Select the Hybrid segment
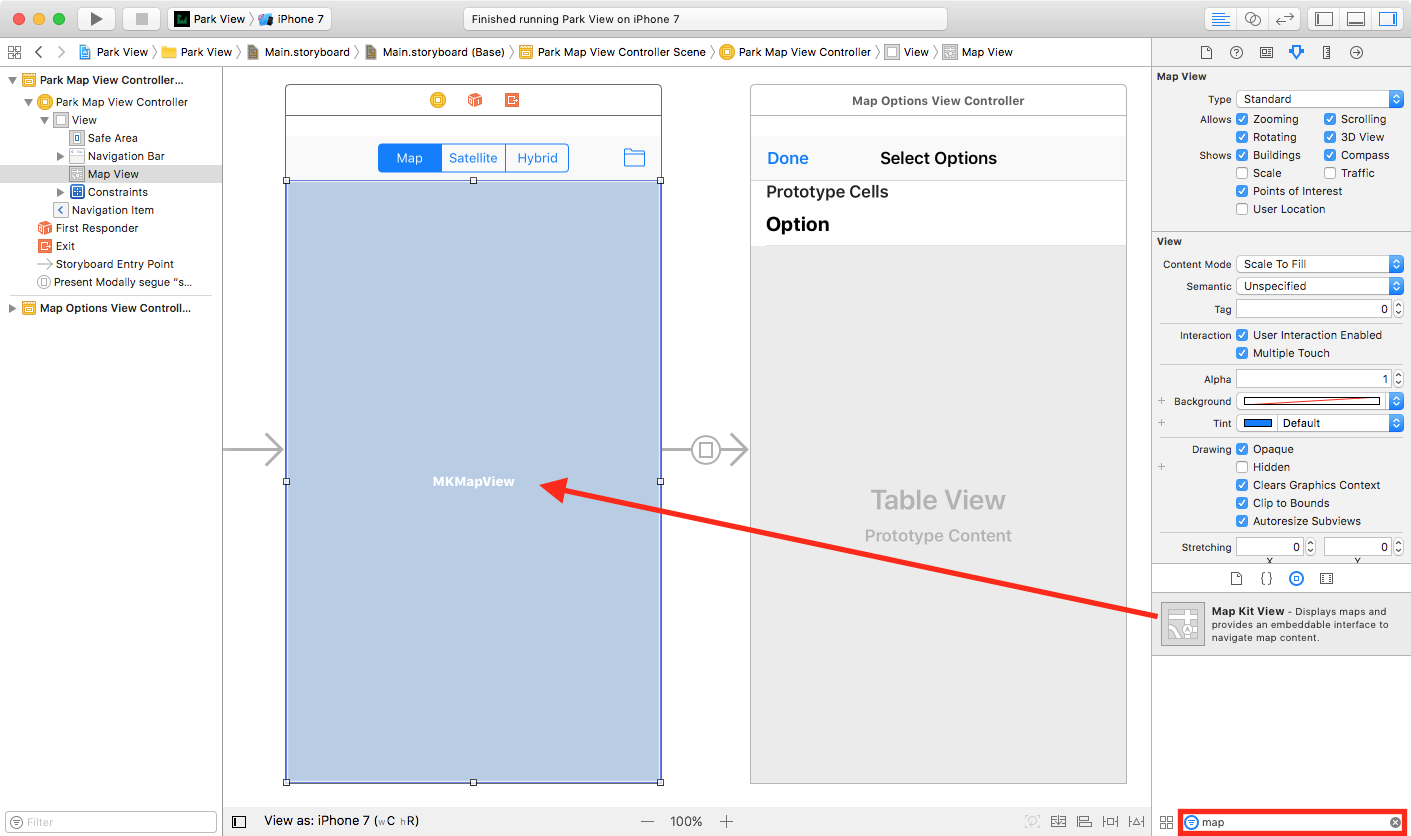Image resolution: width=1411 pixels, height=836 pixels. 537,158
